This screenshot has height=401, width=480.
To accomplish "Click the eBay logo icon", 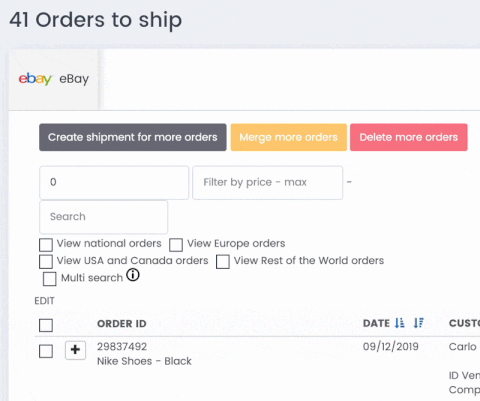I will pos(35,79).
